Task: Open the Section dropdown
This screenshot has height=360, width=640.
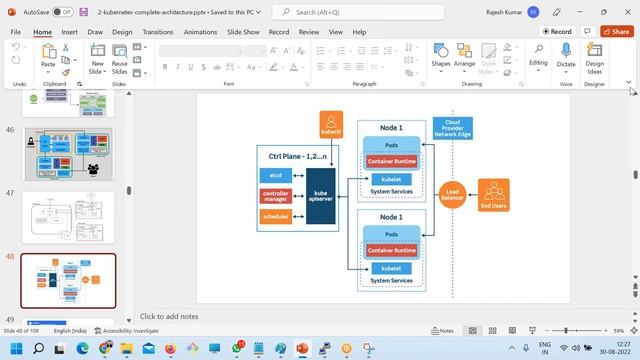Action: click(140, 73)
